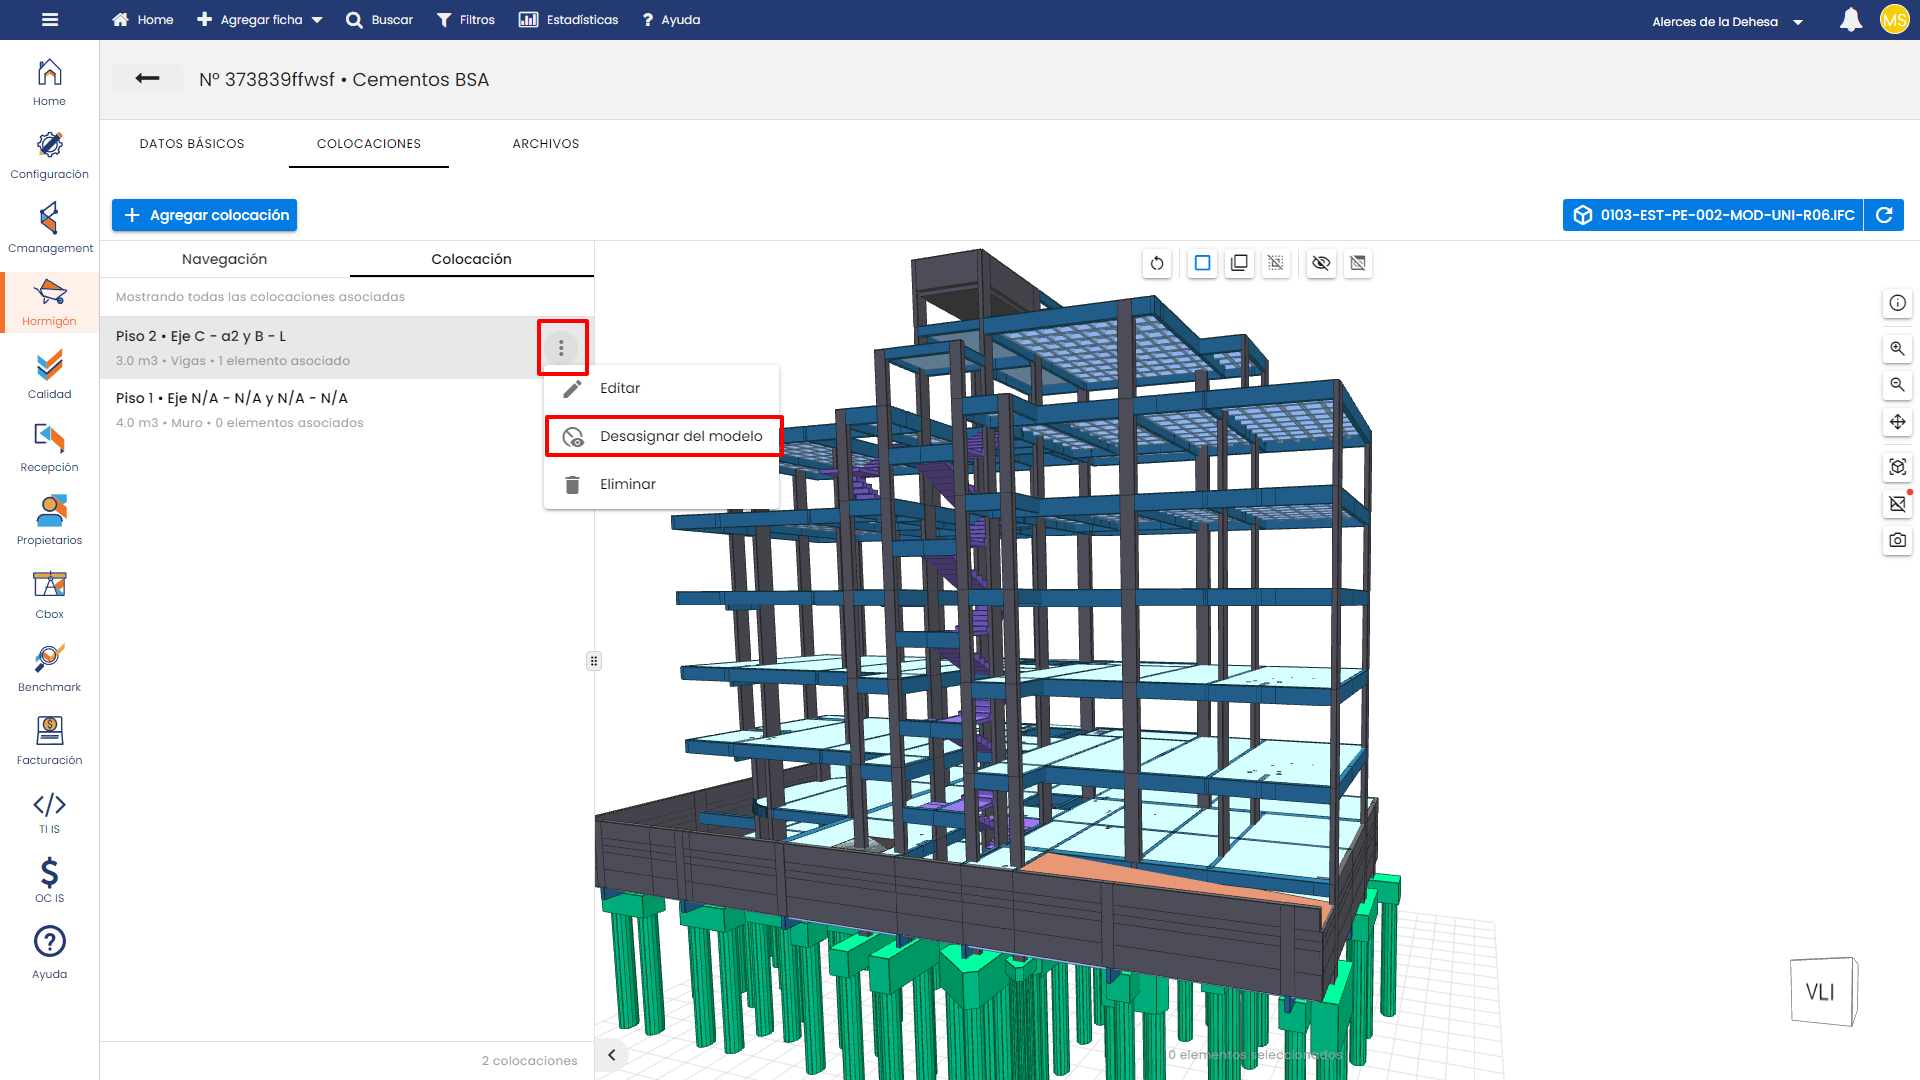1920x1080 pixels.
Task: Zoom in on the 3D model
Action: pos(1897,349)
